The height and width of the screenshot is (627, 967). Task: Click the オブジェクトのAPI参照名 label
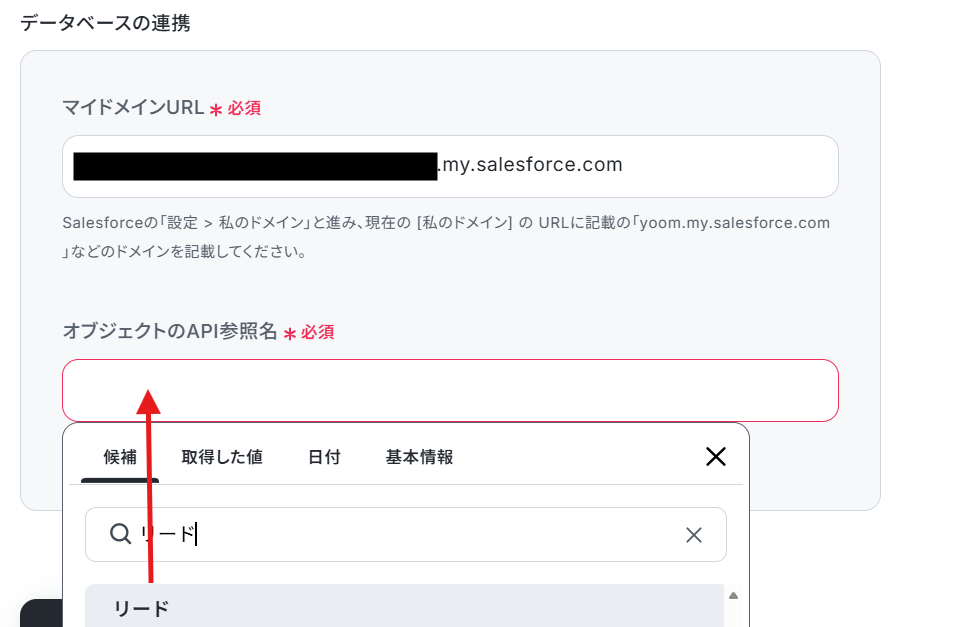tap(170, 331)
